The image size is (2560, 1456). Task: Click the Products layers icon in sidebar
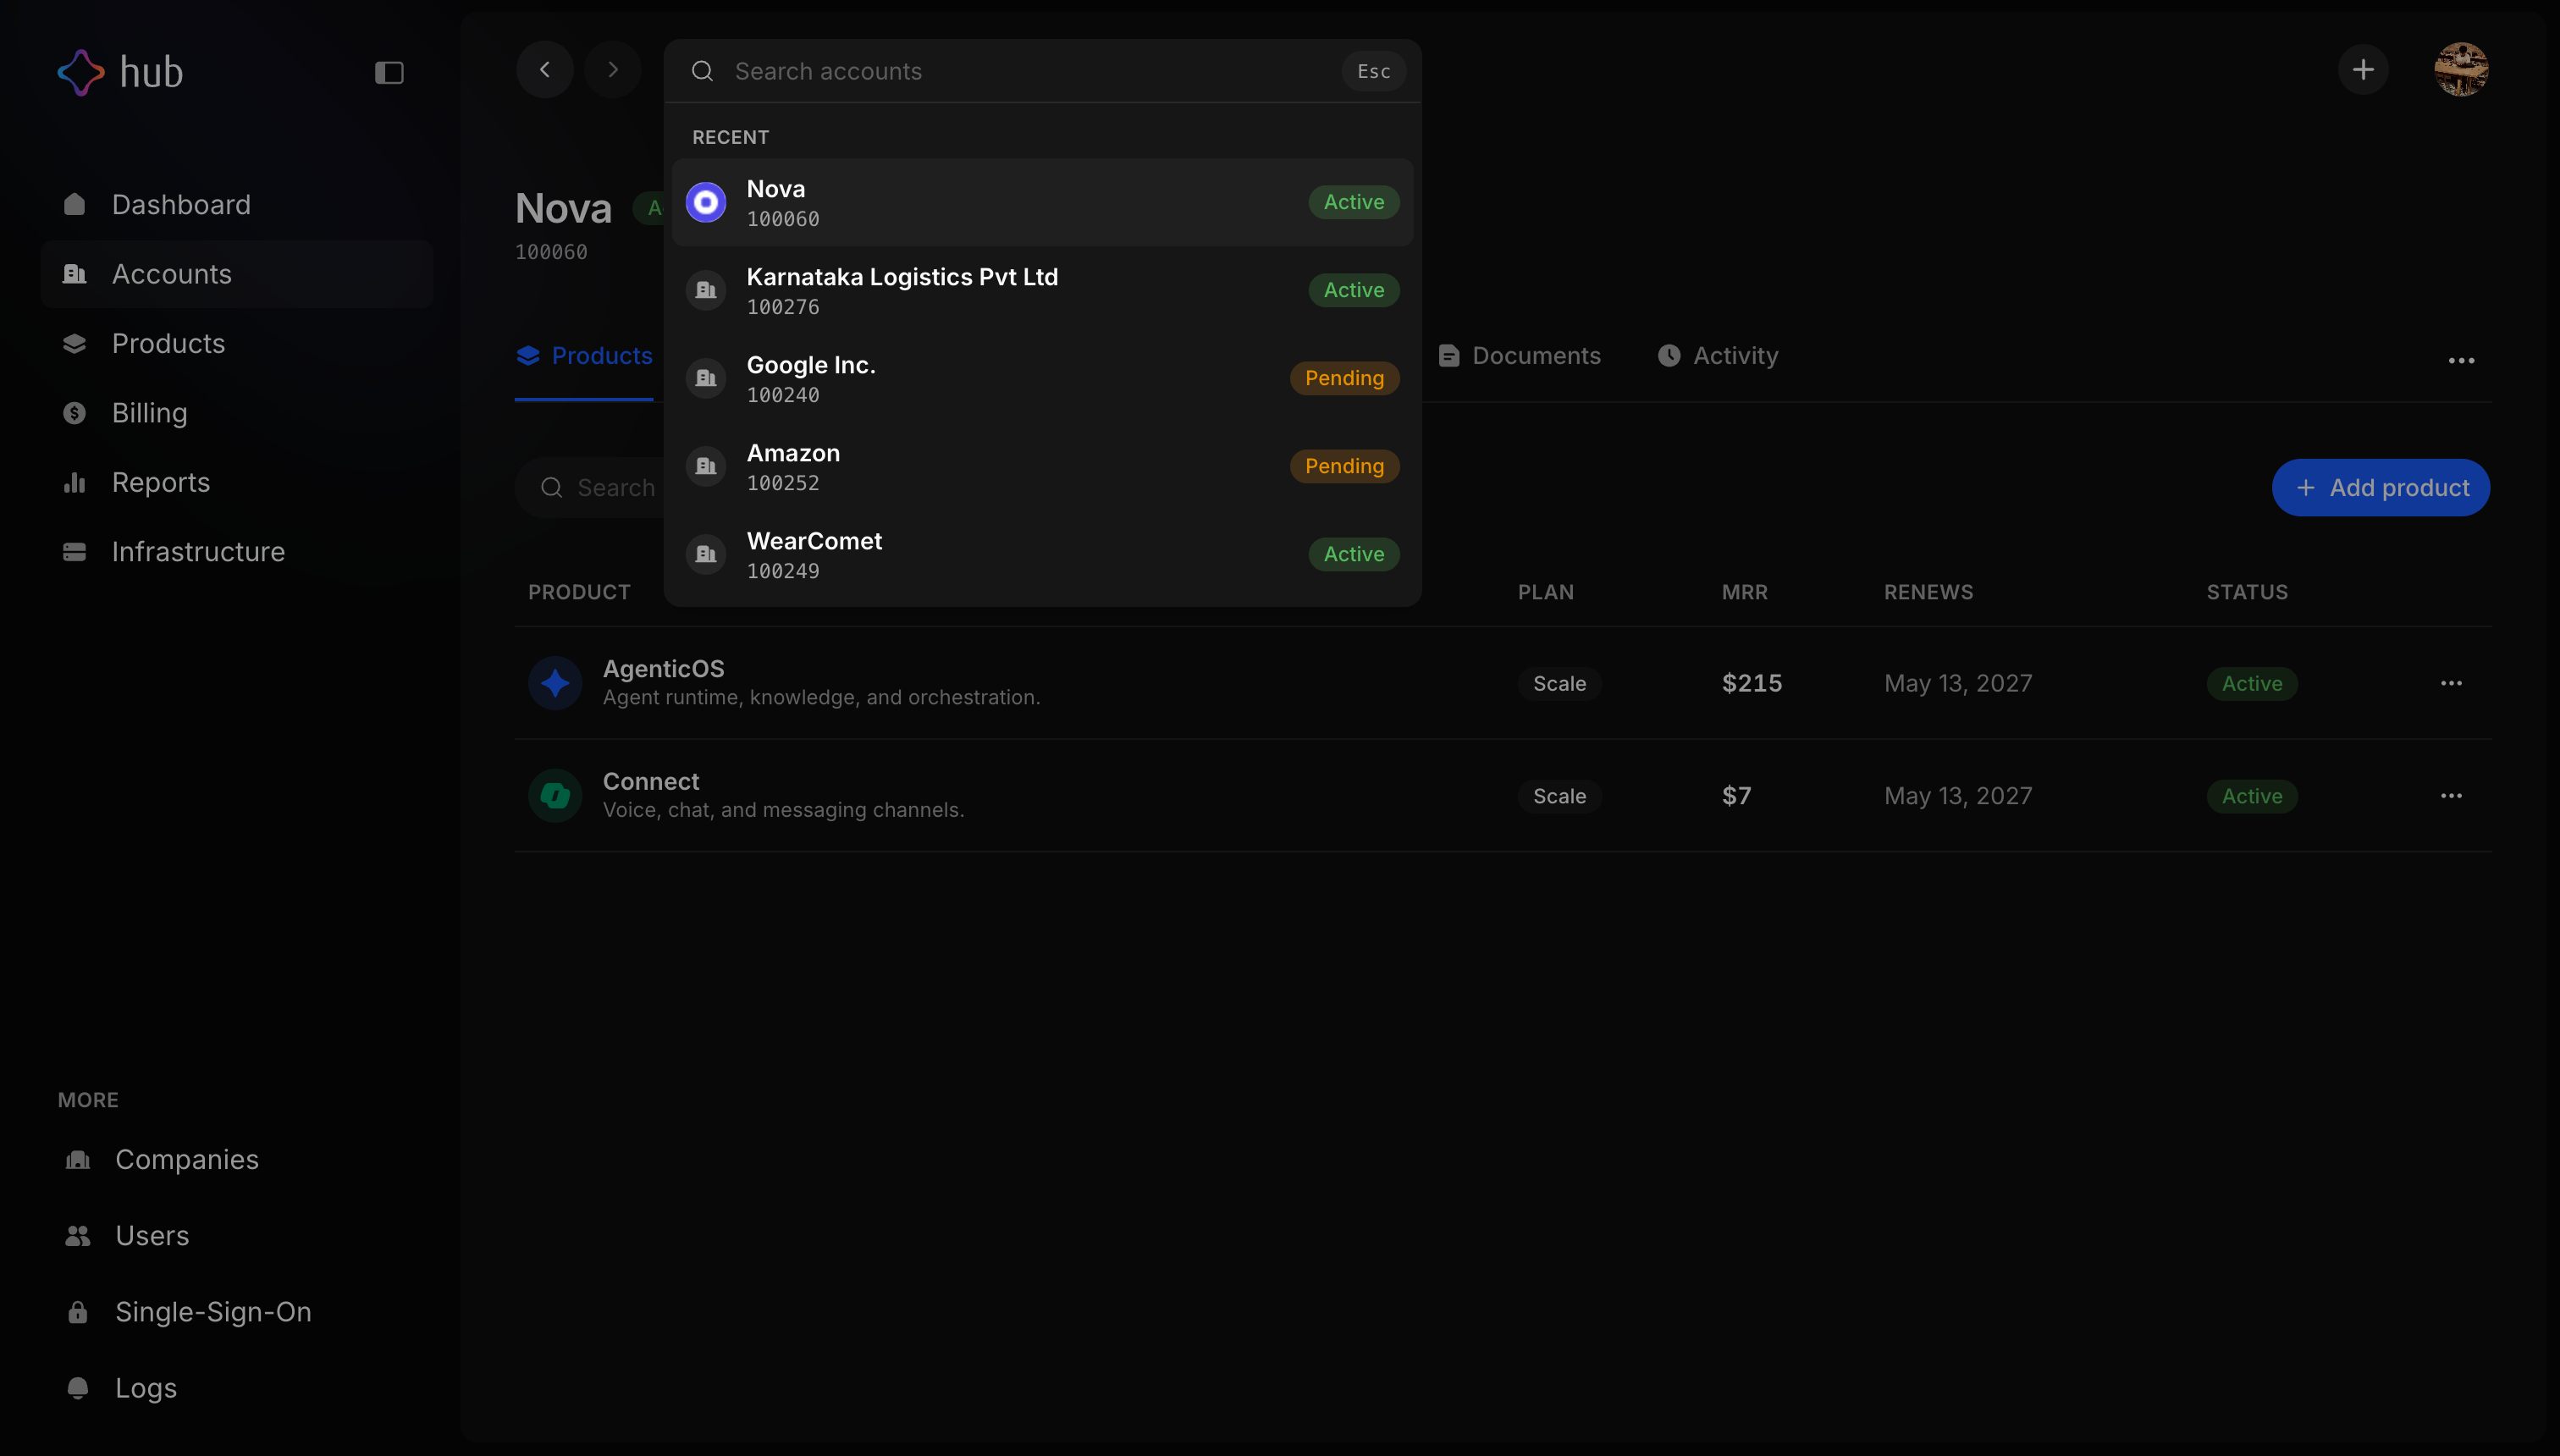[75, 343]
